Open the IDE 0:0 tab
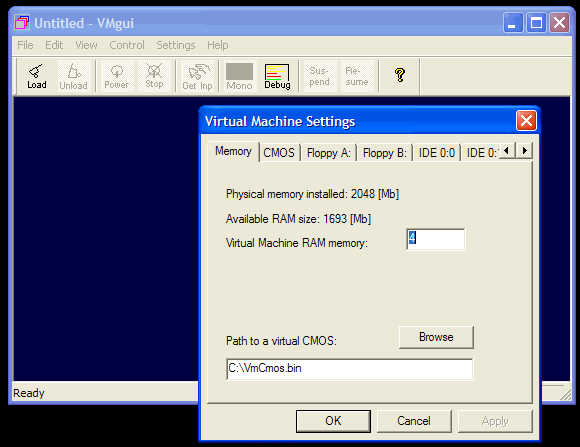This screenshot has height=447, width=580. click(x=436, y=152)
